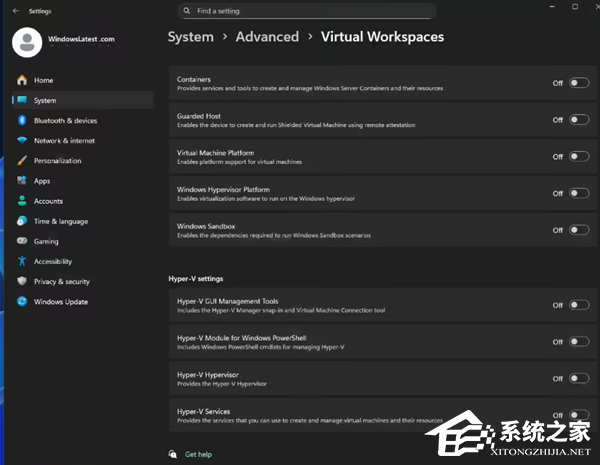This screenshot has width=600, height=465.
Task: Turn on Guarded Host switch
Action: (x=579, y=119)
